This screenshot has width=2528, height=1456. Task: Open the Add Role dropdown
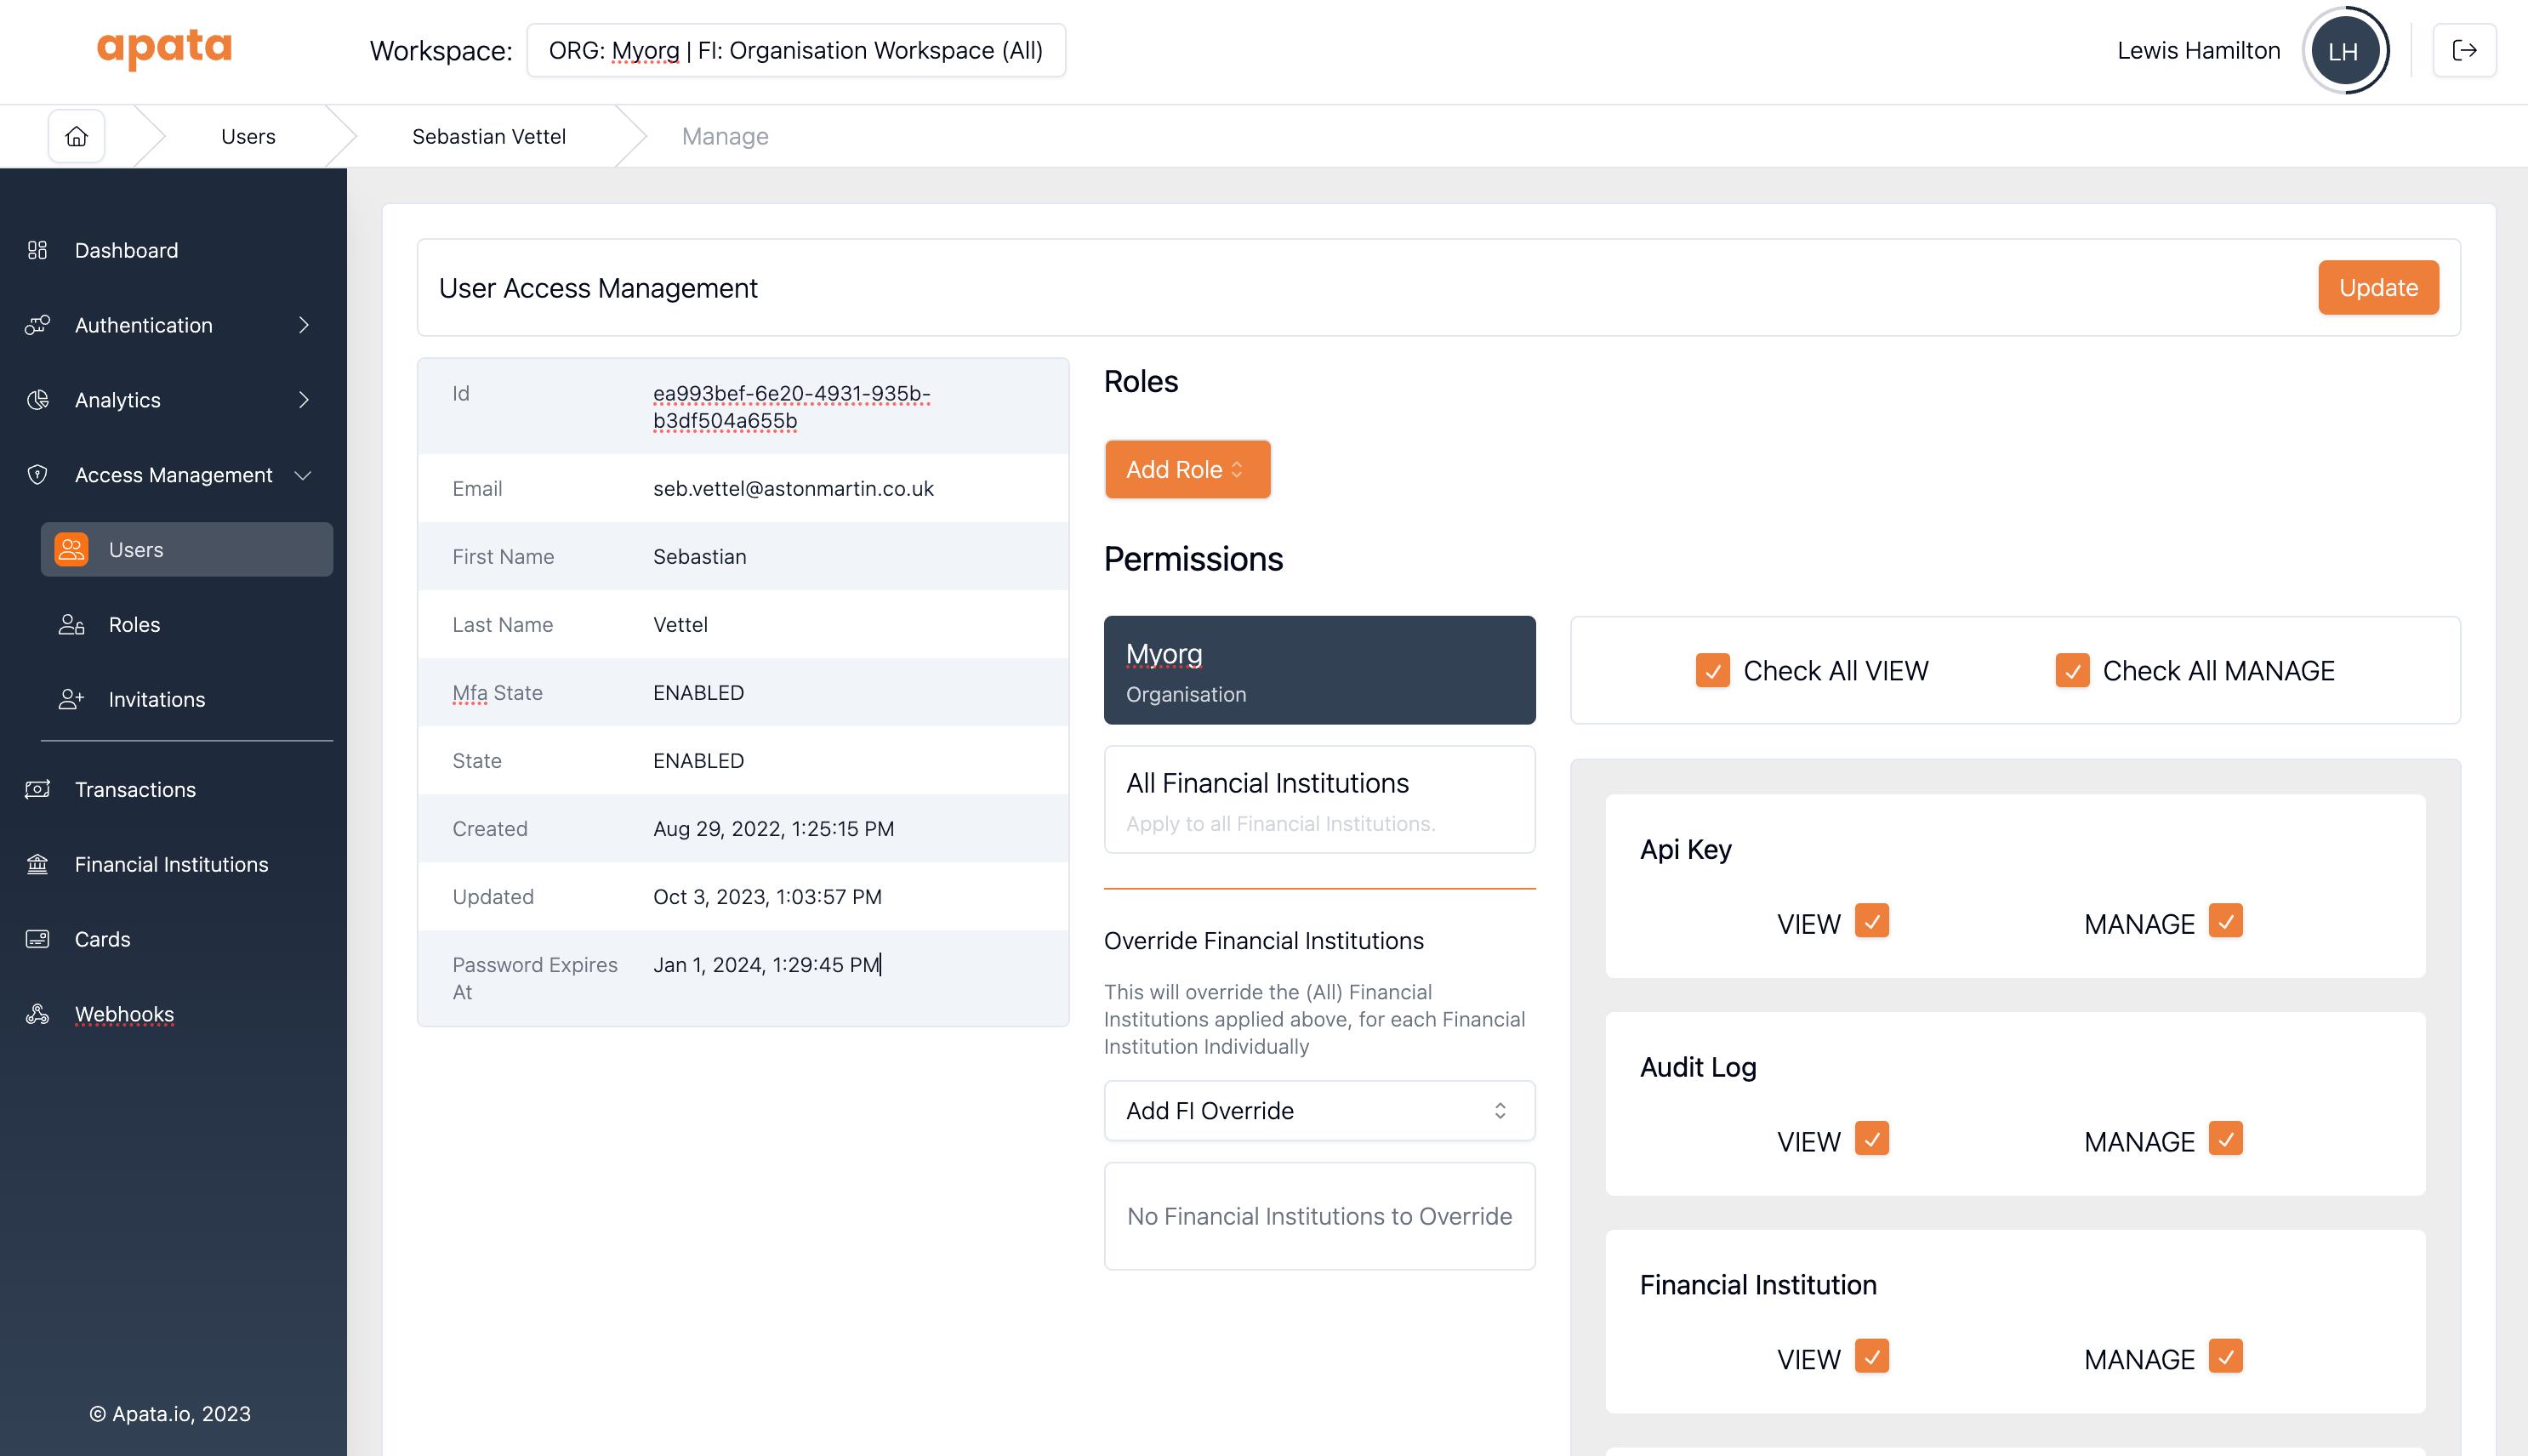1186,469
